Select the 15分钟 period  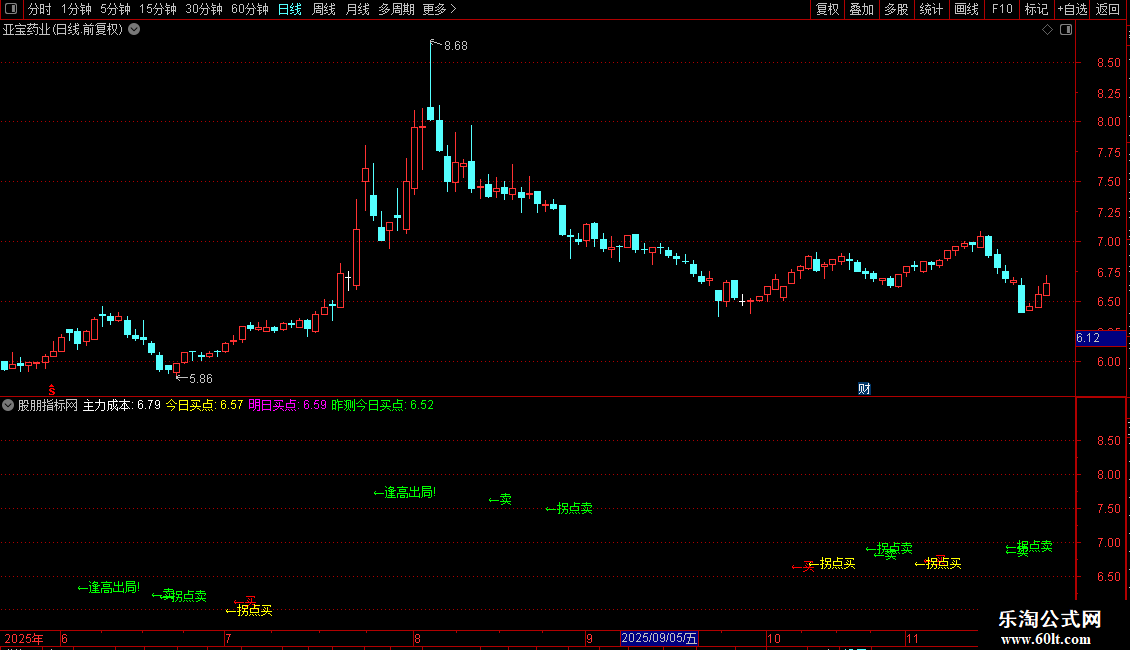pyautogui.click(x=158, y=9)
